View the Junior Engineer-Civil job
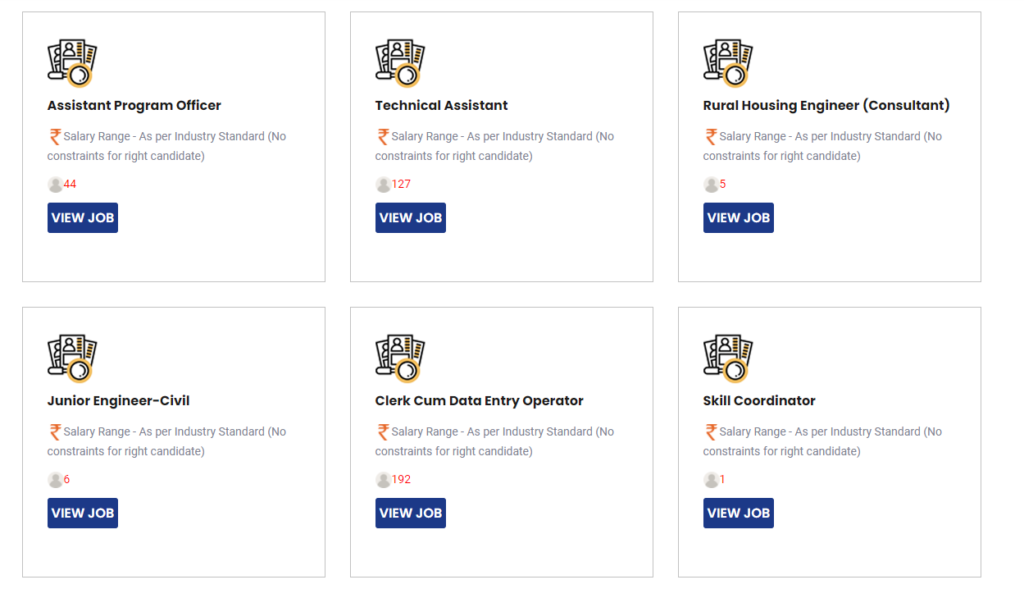 pos(82,513)
